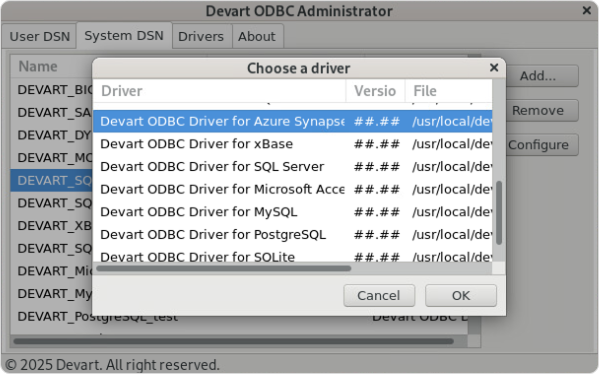Select Devart ODBC Driver for SQL Server
The width and height of the screenshot is (599, 374).
click(292, 167)
